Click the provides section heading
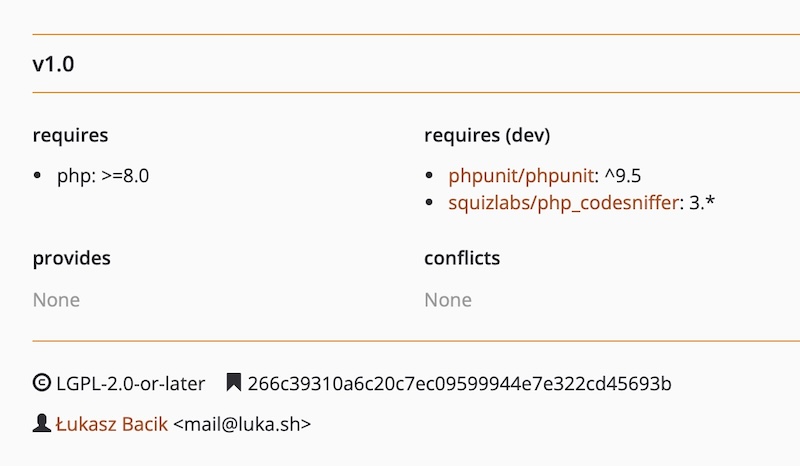800x466 pixels. 71,258
